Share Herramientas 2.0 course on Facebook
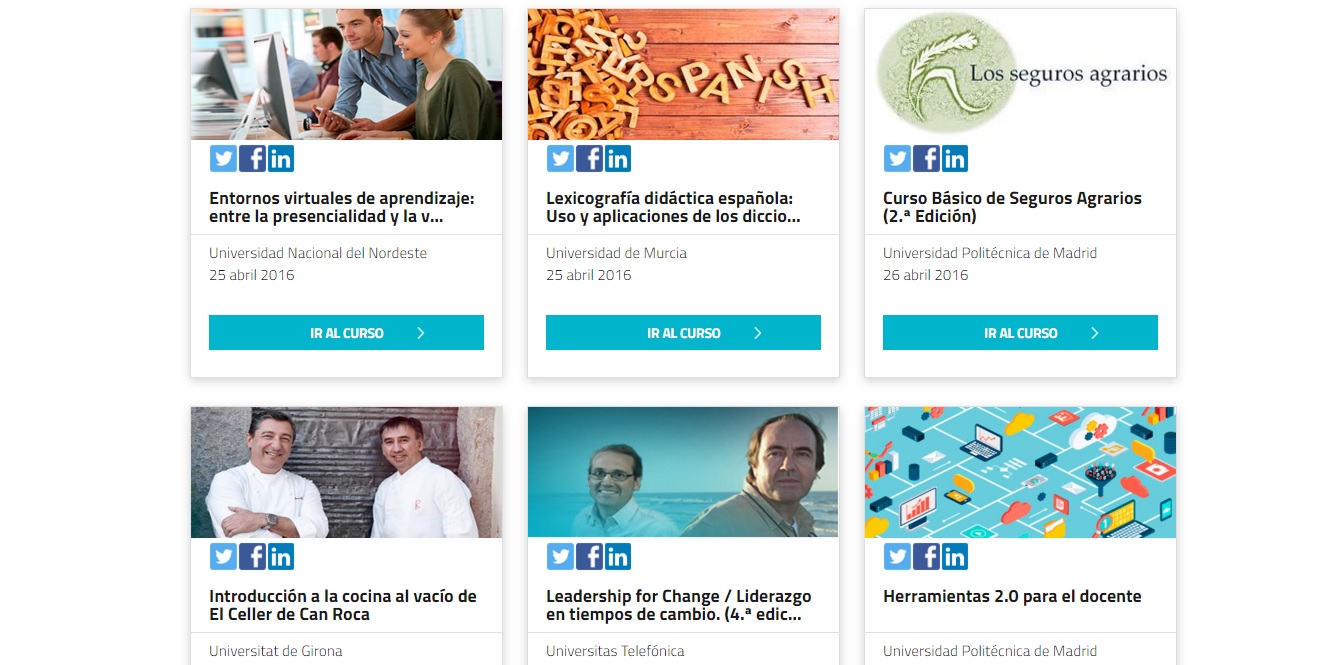 [x=926, y=556]
